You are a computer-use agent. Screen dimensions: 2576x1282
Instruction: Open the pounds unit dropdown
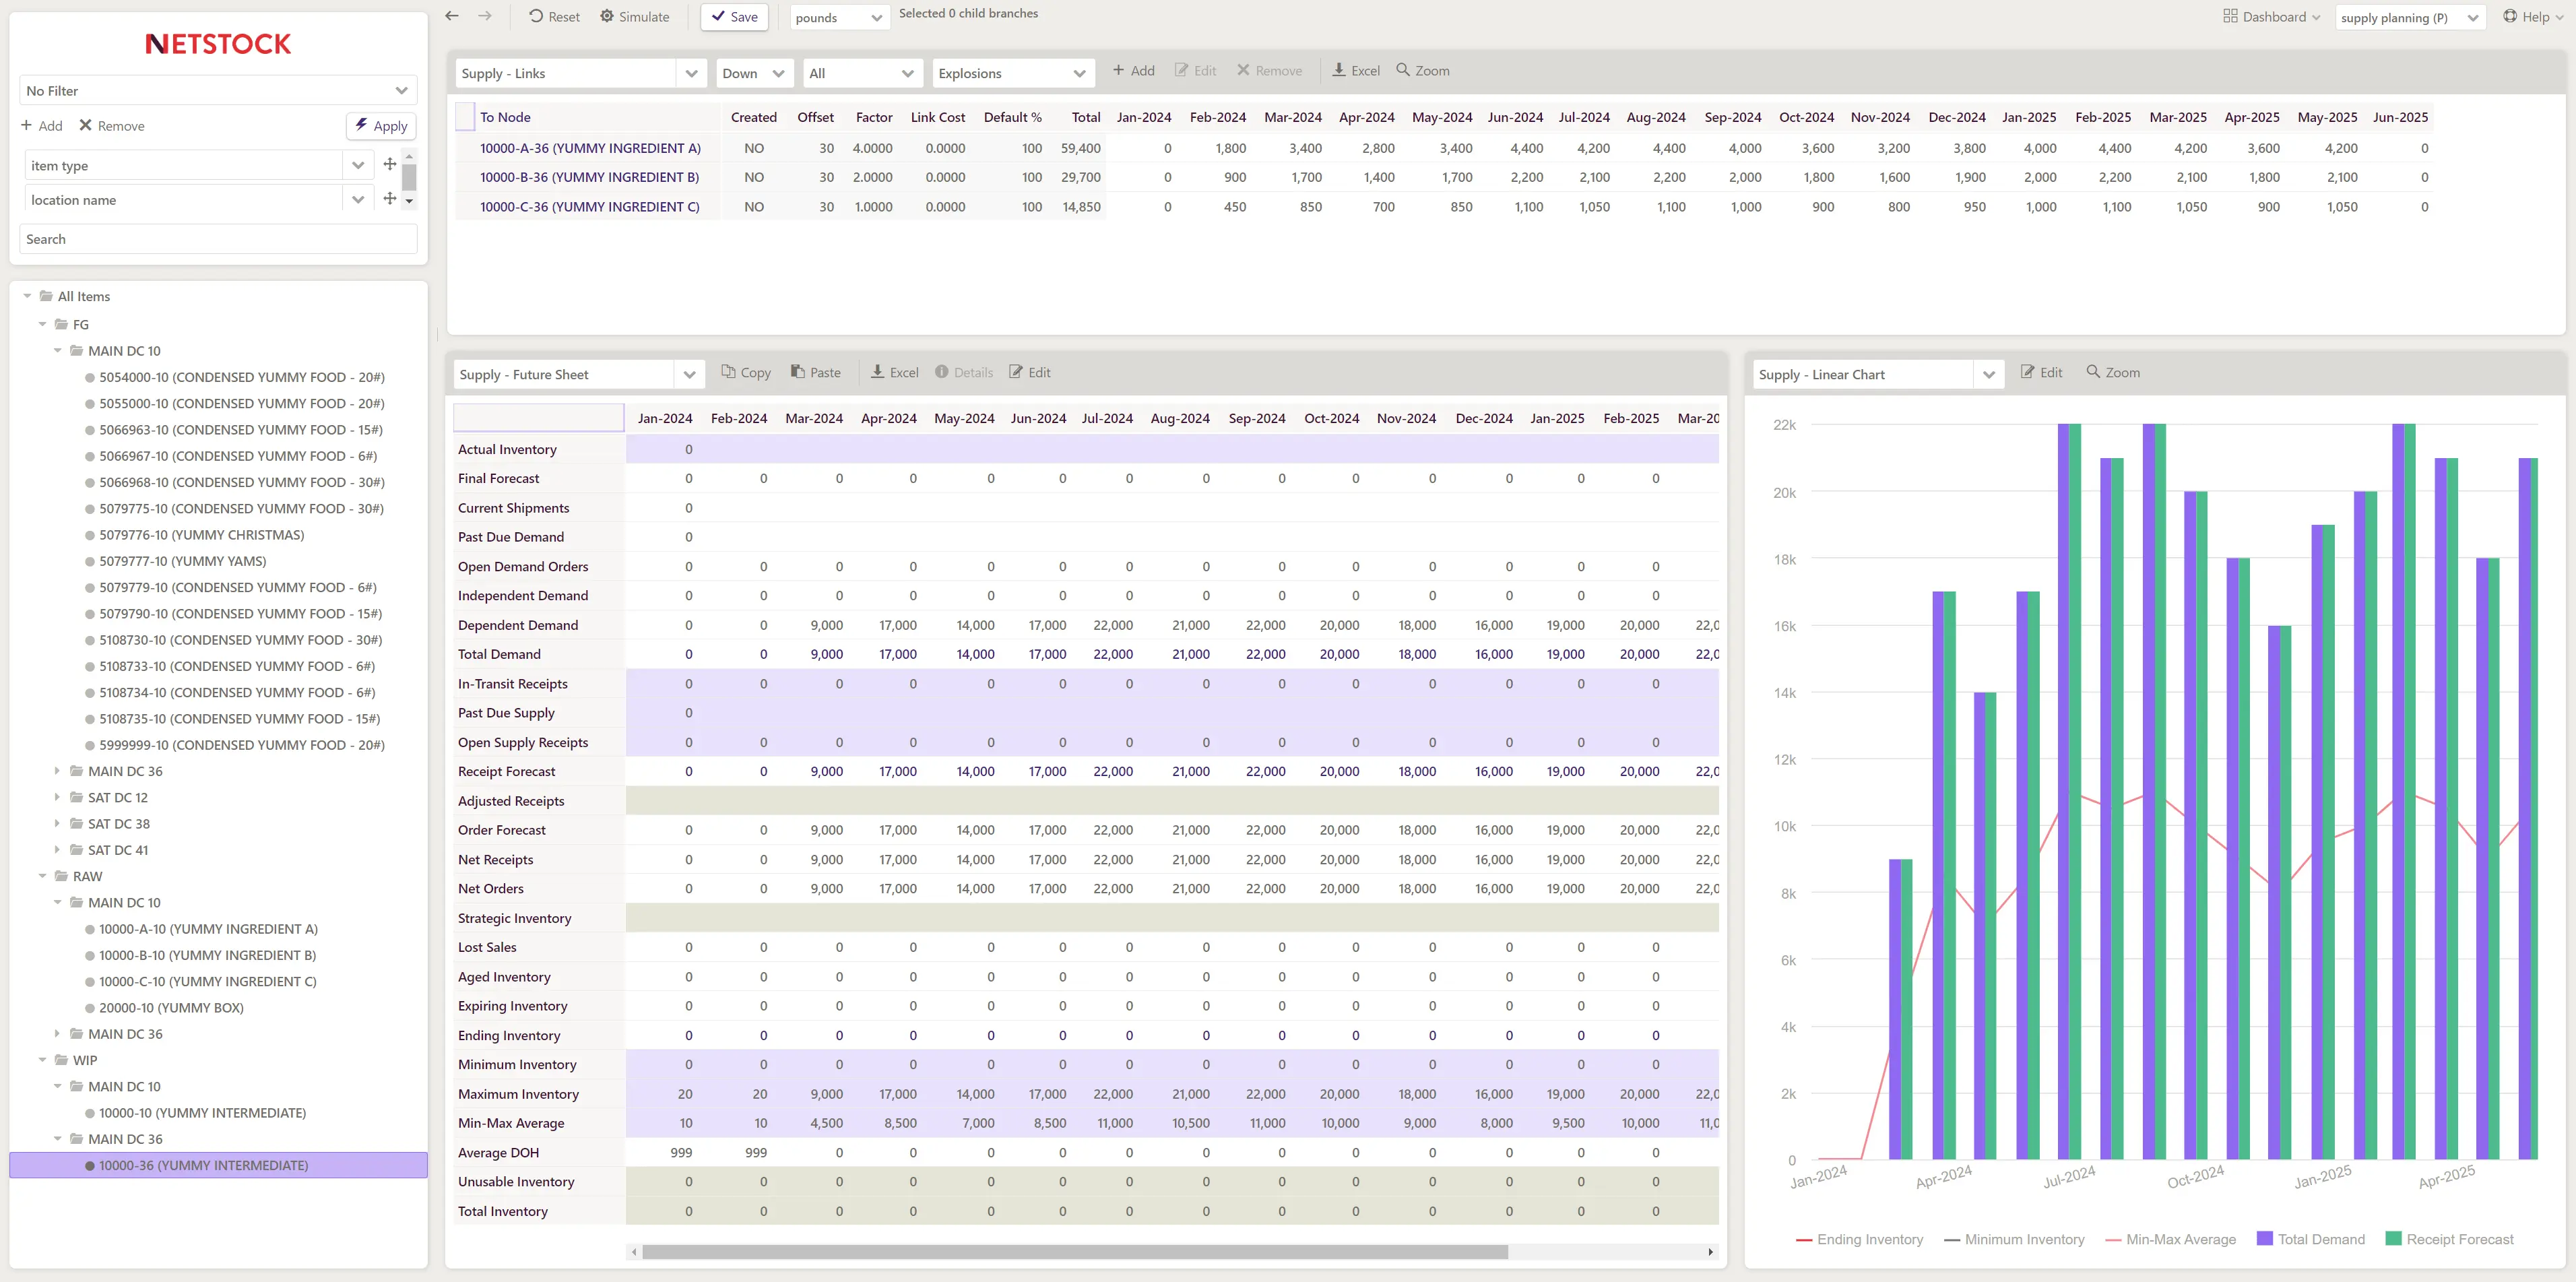(839, 17)
